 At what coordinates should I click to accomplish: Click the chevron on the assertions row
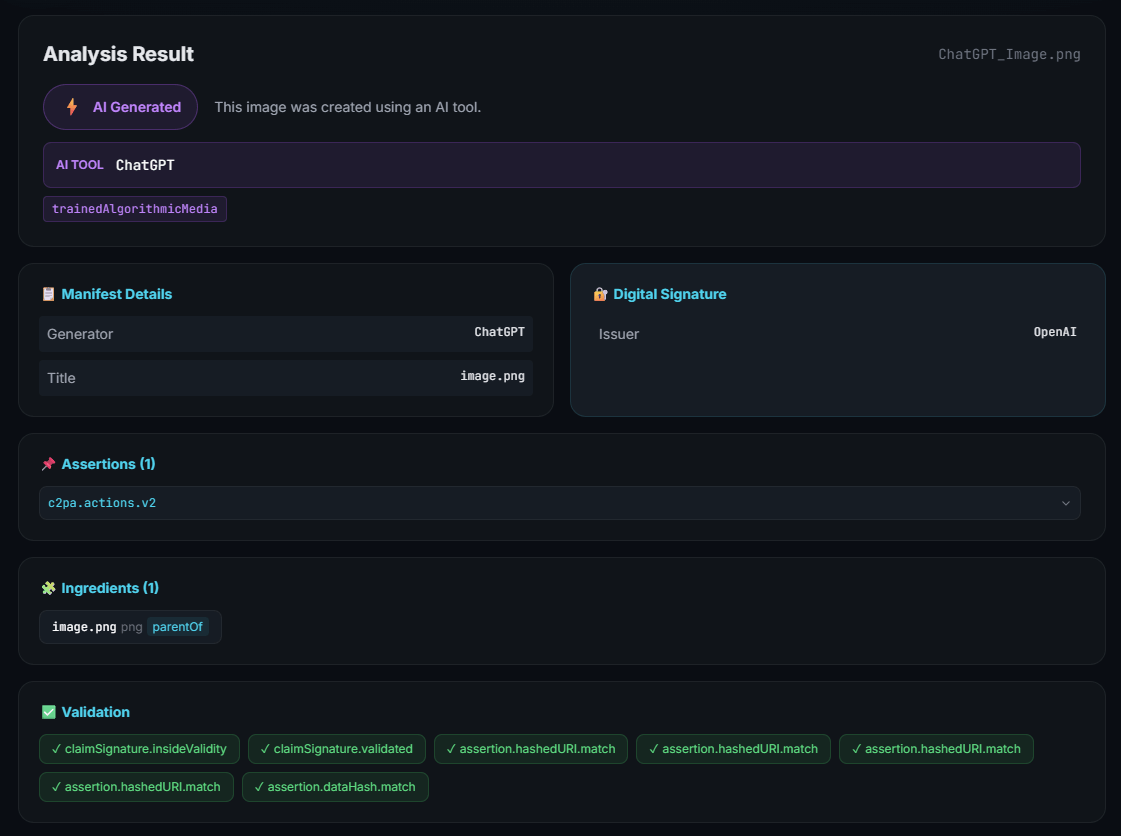pos(1066,503)
